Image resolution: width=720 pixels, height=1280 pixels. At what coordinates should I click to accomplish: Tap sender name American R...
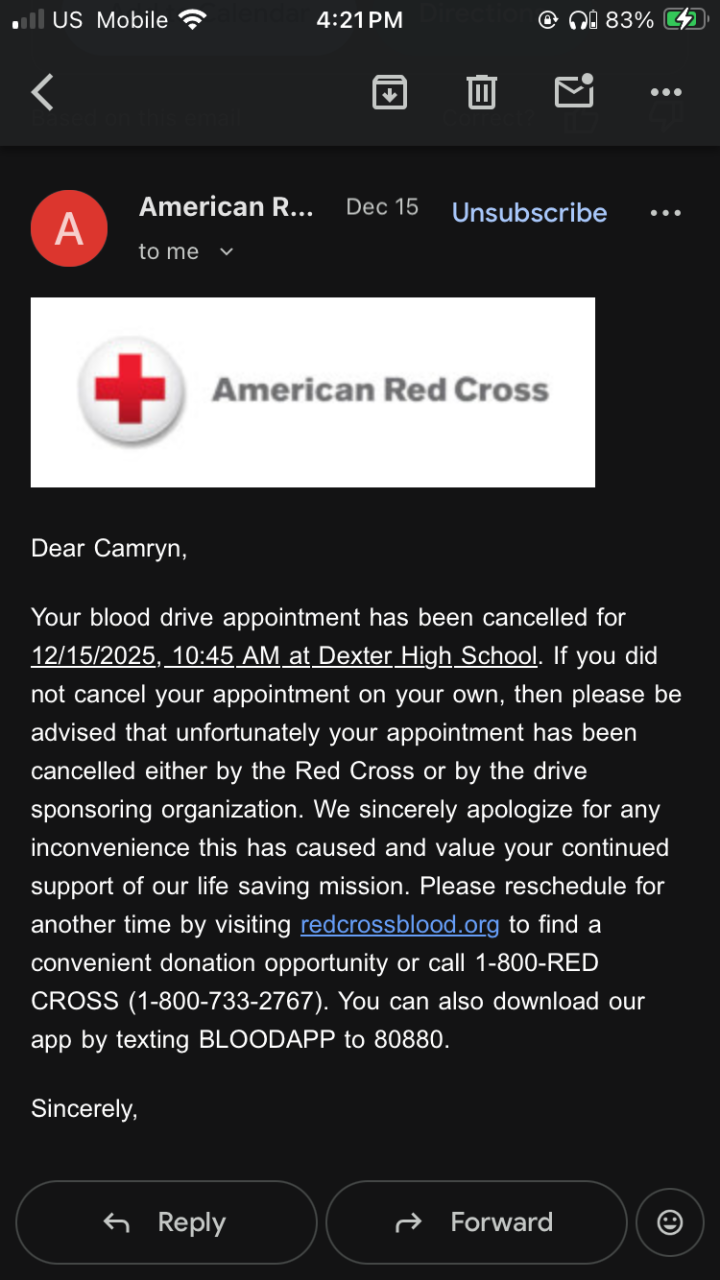pos(226,207)
